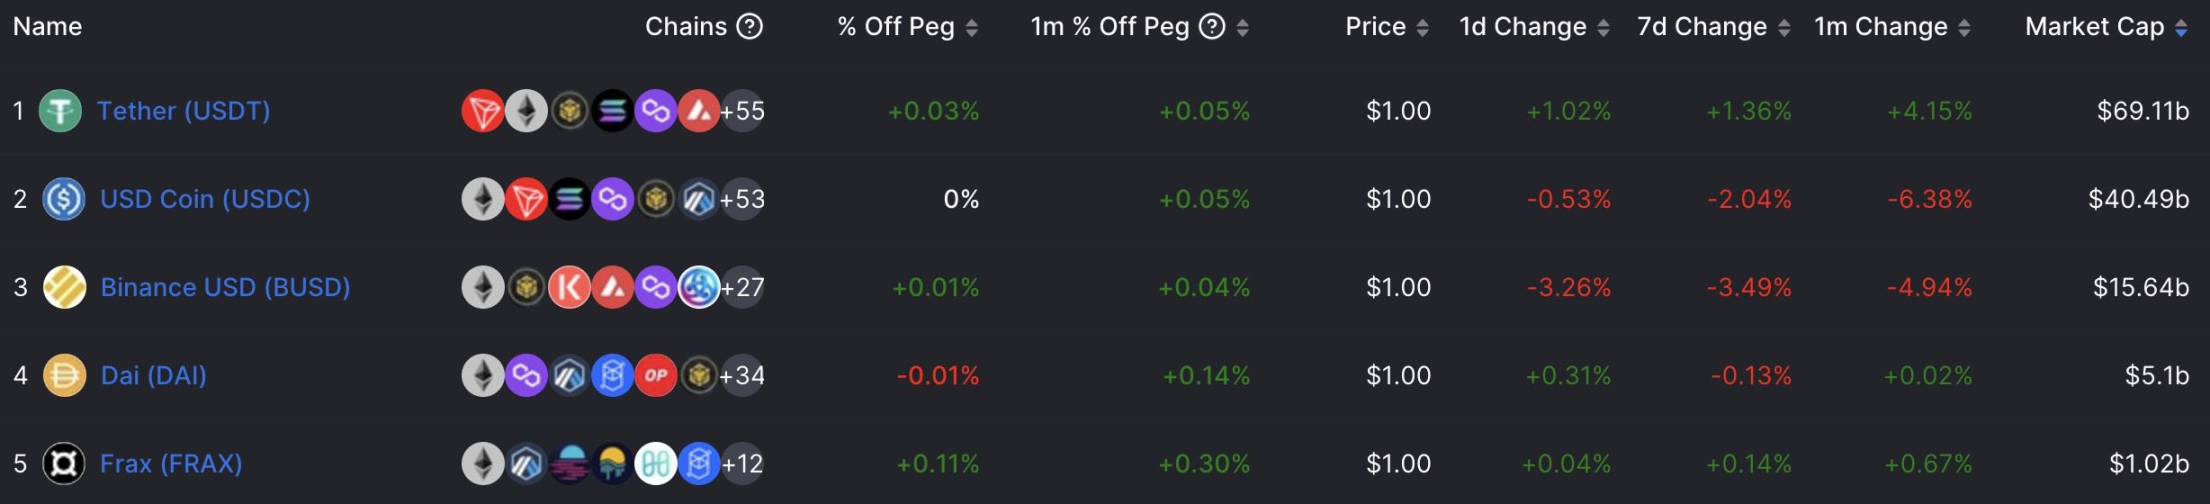Image resolution: width=2210 pixels, height=504 pixels.
Task: Show the +55 more chains for Tether
Action: 743,111
